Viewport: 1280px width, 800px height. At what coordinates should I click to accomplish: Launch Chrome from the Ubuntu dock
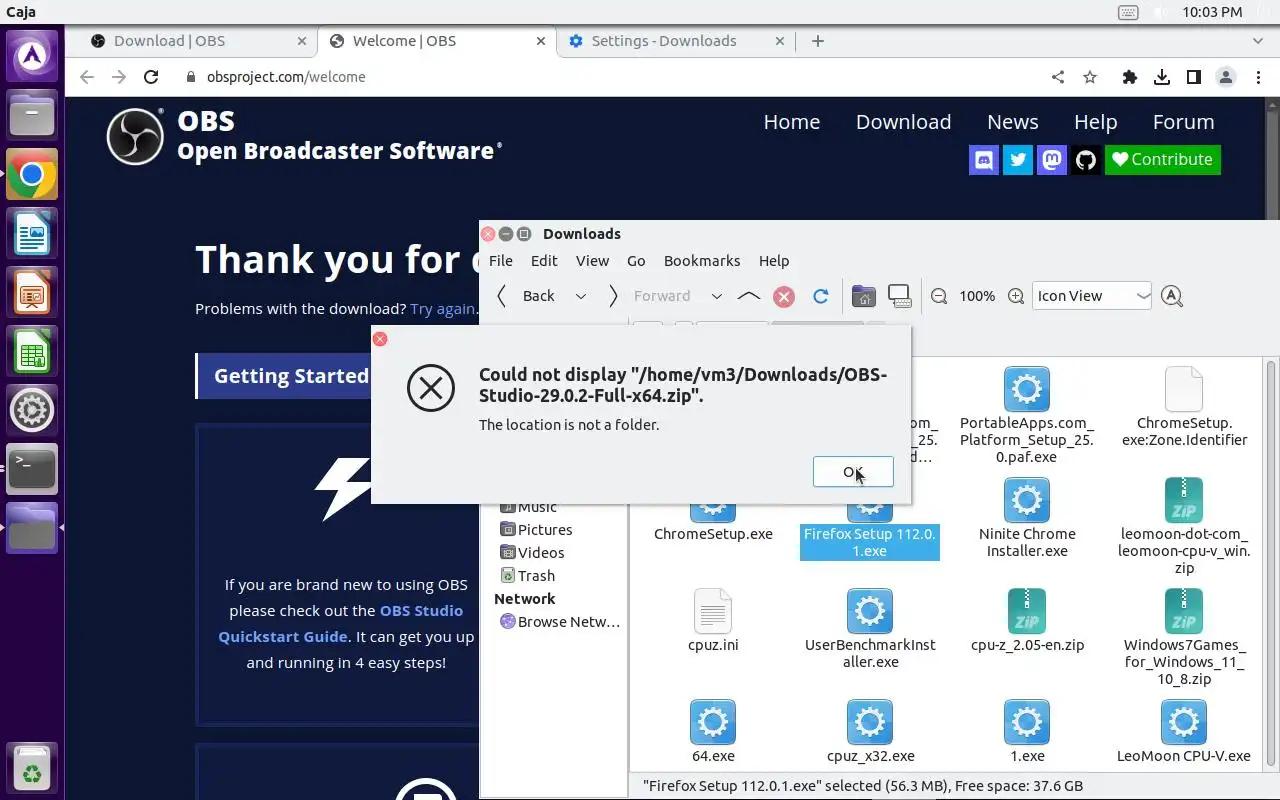tap(32, 176)
